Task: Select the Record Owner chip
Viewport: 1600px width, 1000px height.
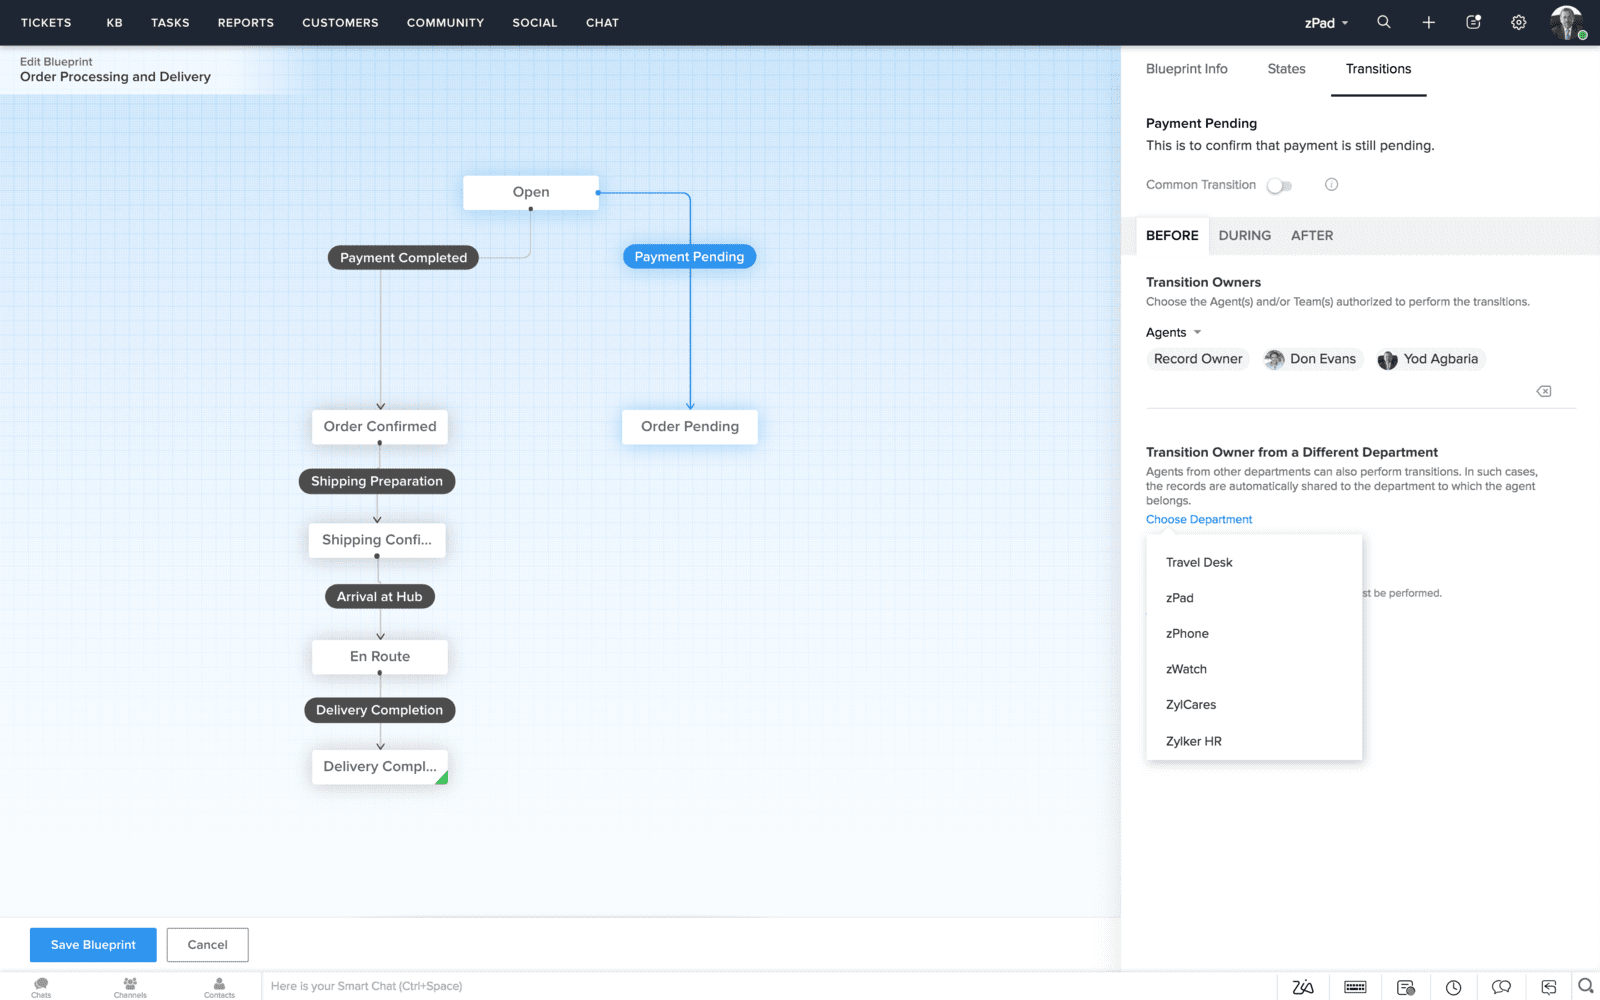Action: pos(1198,359)
